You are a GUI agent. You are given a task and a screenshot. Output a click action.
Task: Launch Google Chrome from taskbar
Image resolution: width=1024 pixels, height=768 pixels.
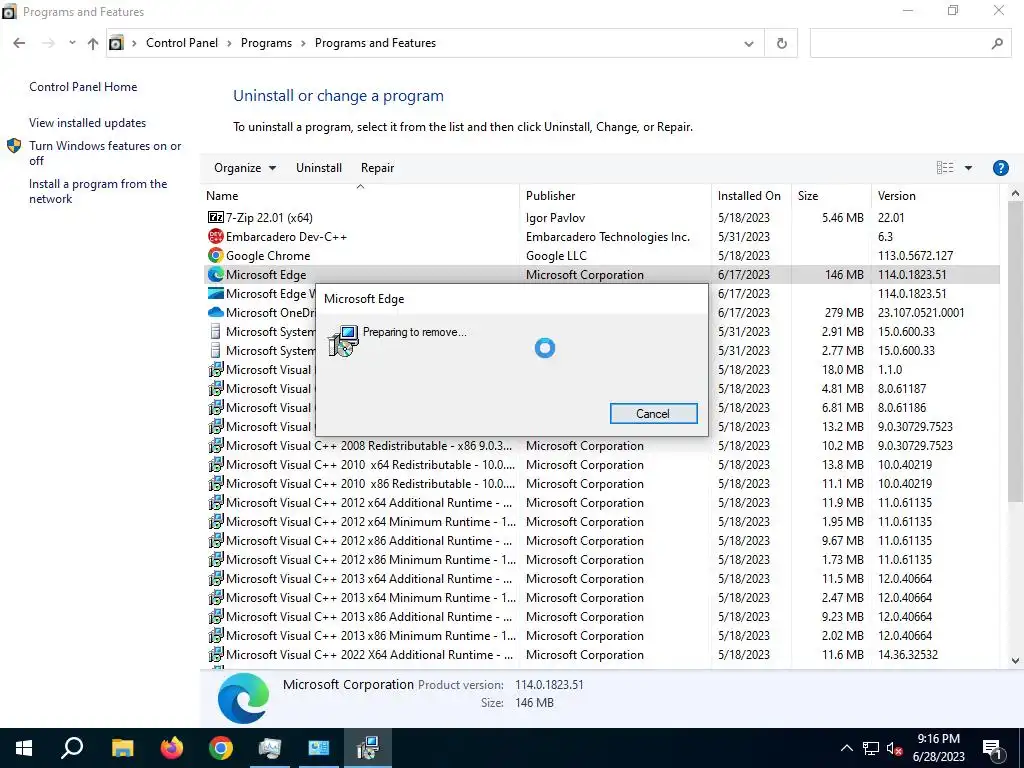pos(221,748)
